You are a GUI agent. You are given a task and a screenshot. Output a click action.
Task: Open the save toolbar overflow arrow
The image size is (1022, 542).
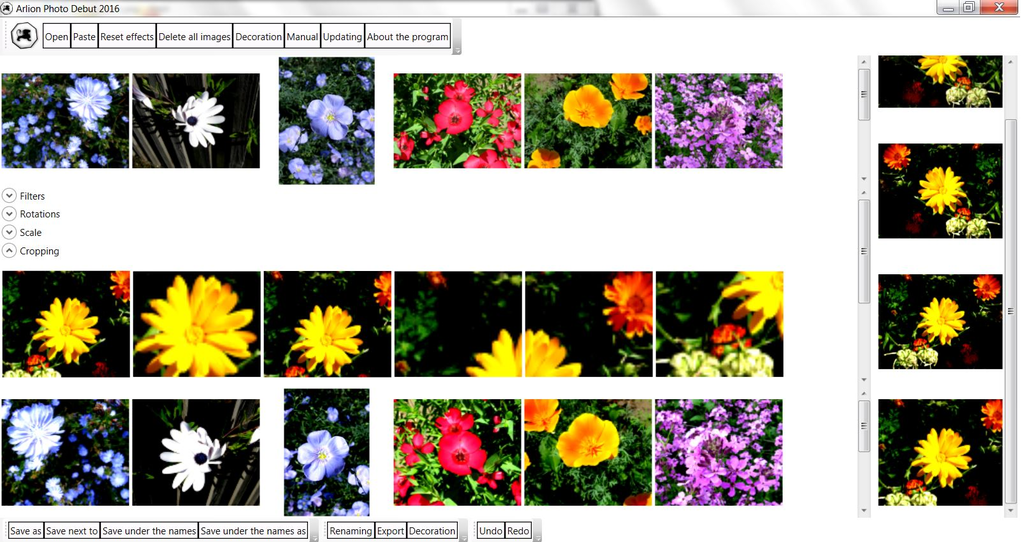(x=314, y=538)
